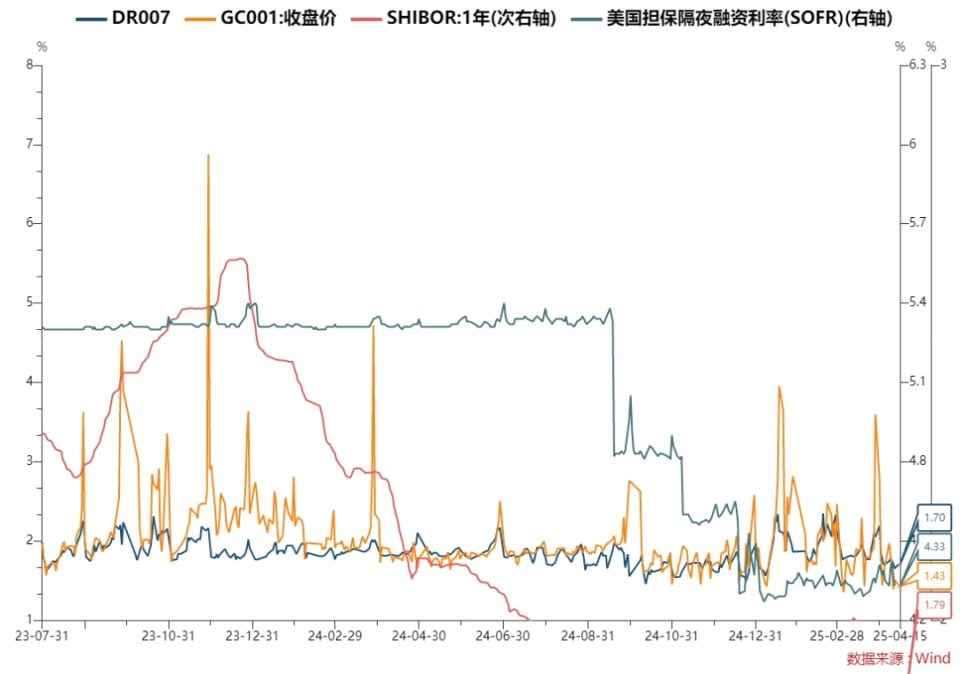Click the GC001 orange spike peak near 7
Image resolution: width=960 pixels, height=674 pixels.
click(x=208, y=155)
